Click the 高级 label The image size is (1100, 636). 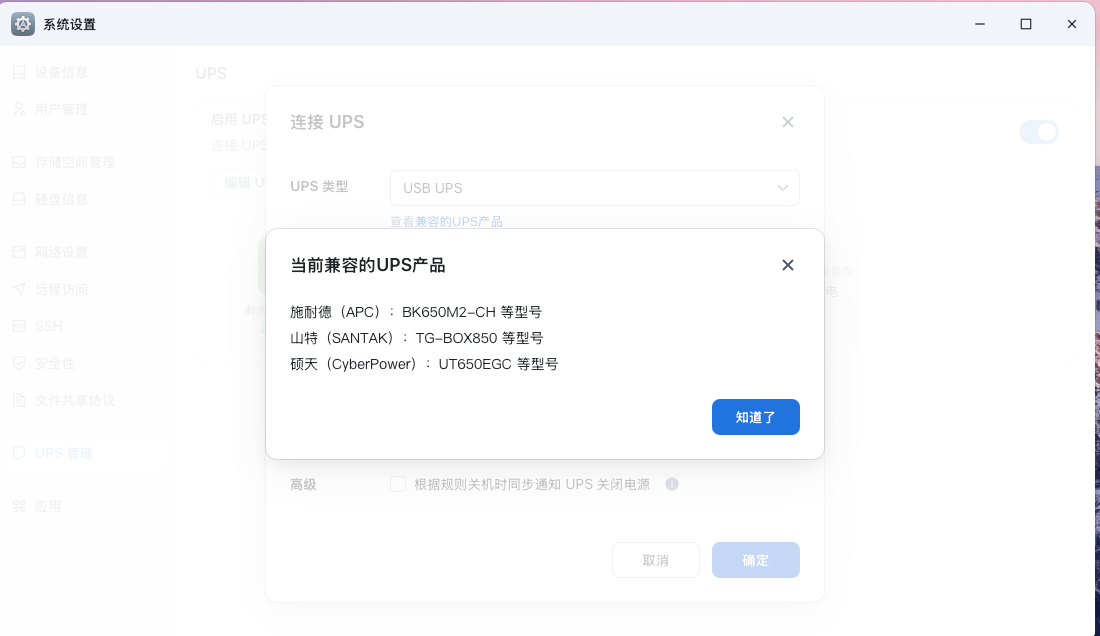(x=304, y=485)
